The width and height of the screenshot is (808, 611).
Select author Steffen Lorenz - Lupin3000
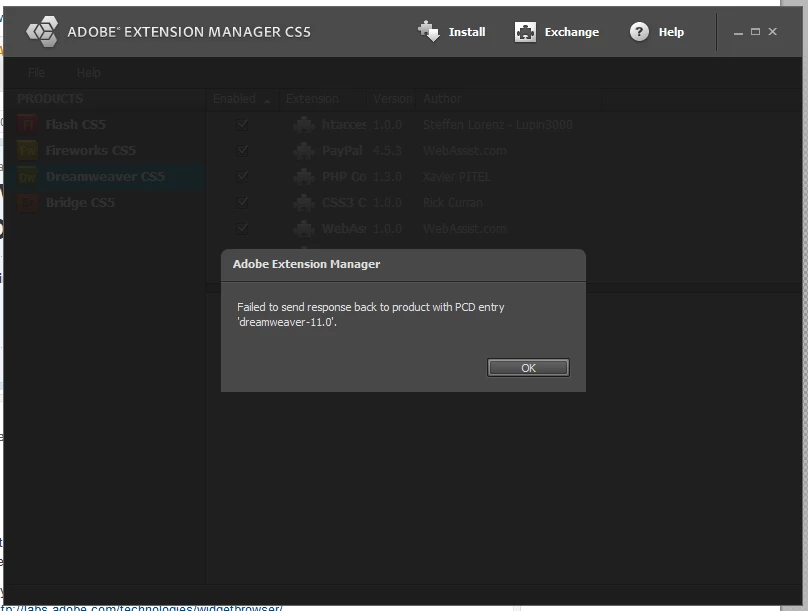[x=497, y=125]
